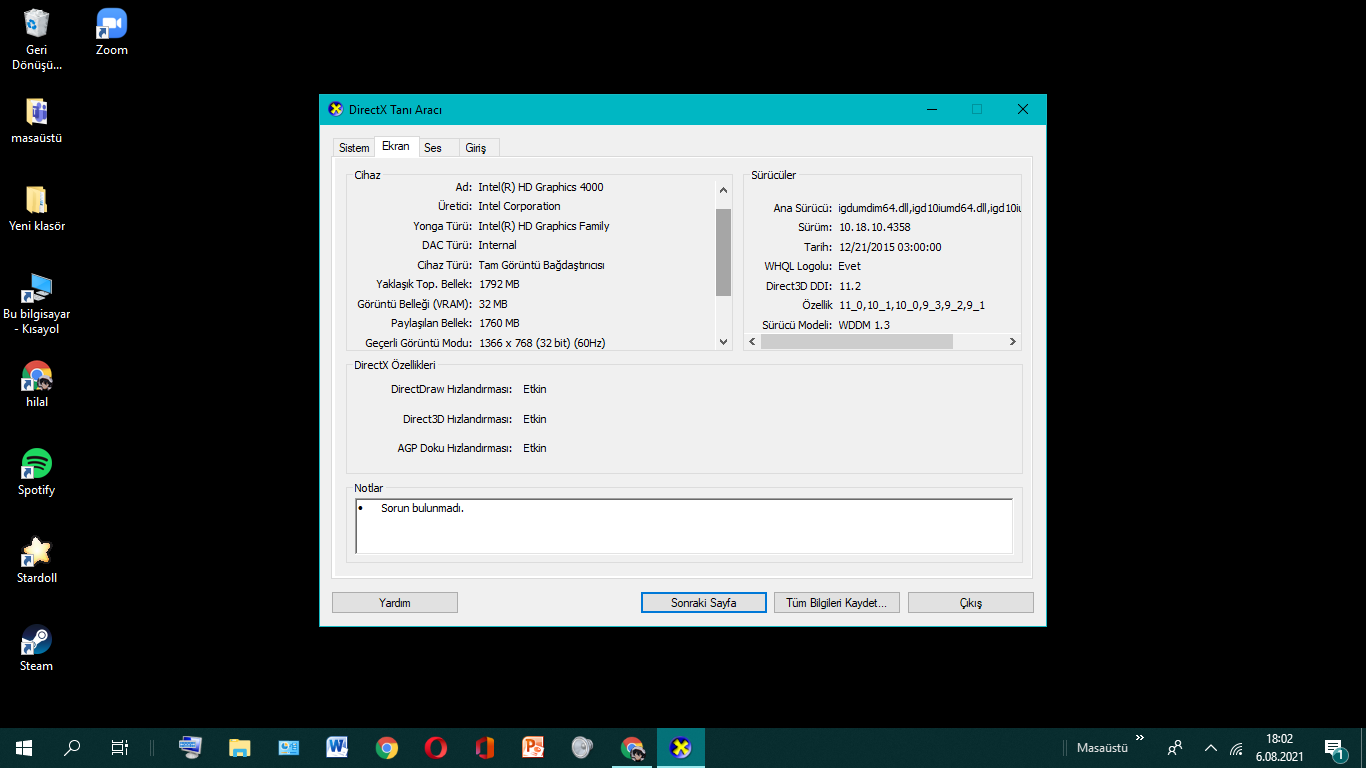Open File Explorer from the taskbar

pyautogui.click(x=240, y=747)
